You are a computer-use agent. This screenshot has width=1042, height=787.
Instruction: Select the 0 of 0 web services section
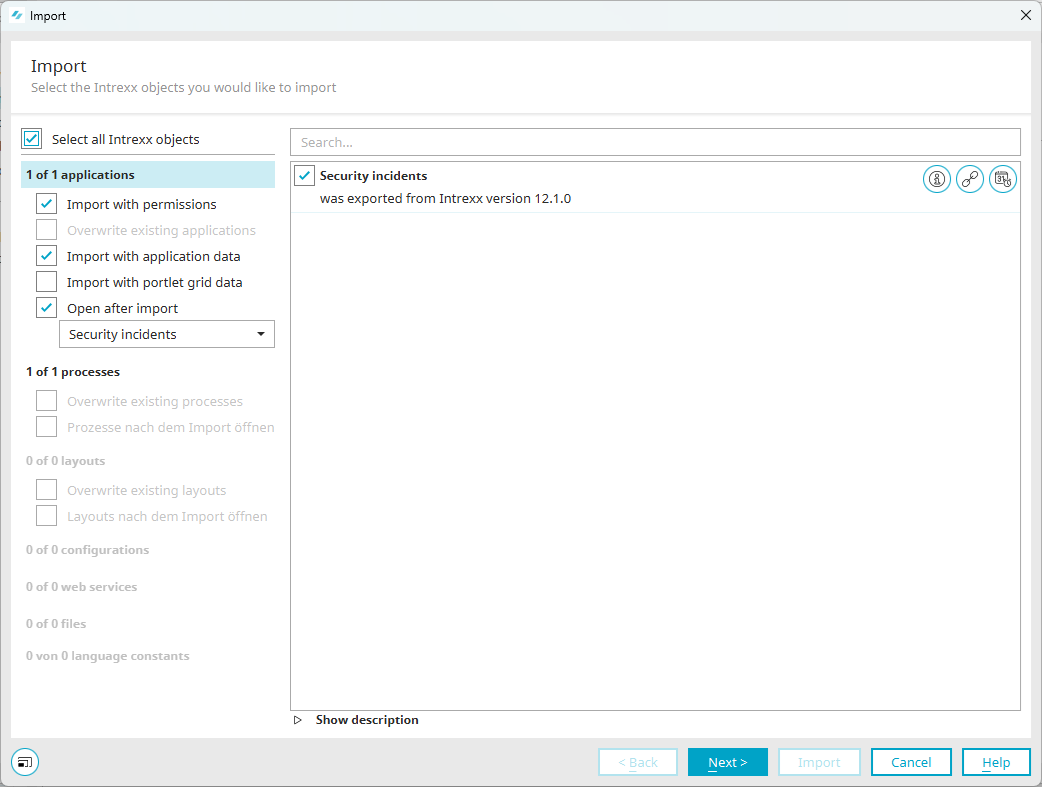[82, 587]
